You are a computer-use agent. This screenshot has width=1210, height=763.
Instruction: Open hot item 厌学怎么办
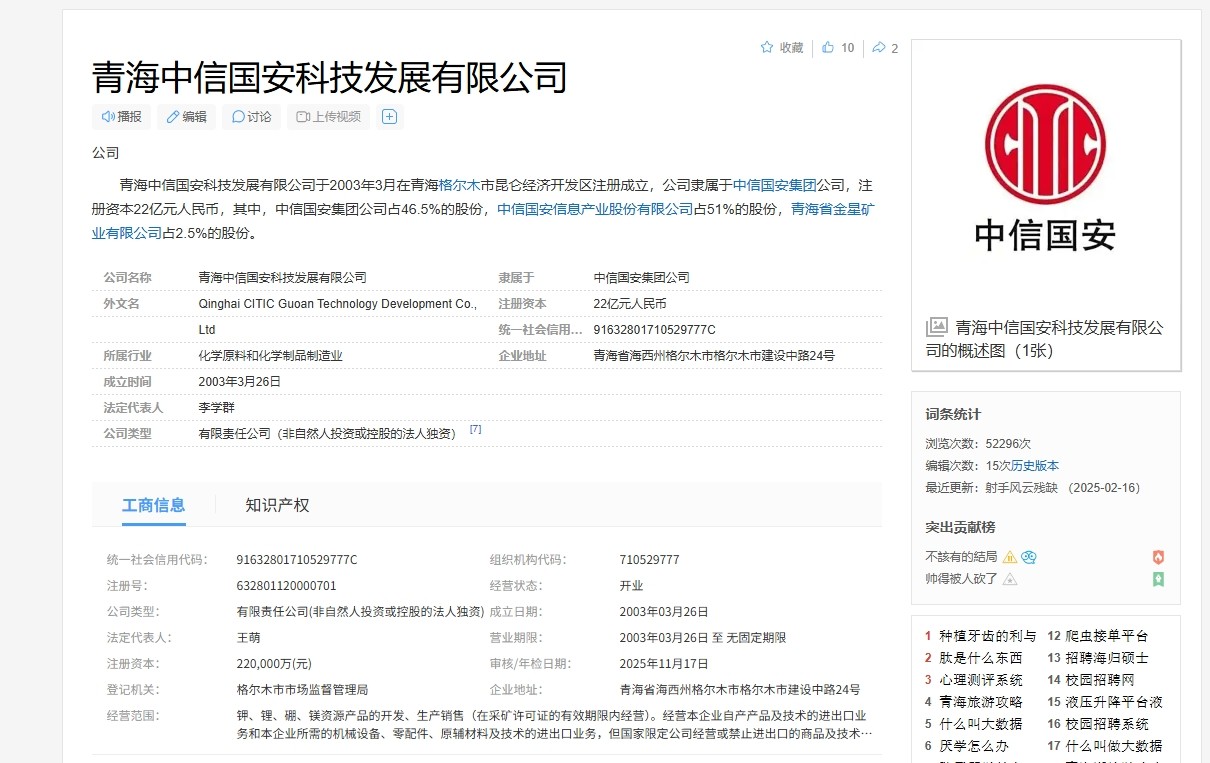[x=974, y=746]
